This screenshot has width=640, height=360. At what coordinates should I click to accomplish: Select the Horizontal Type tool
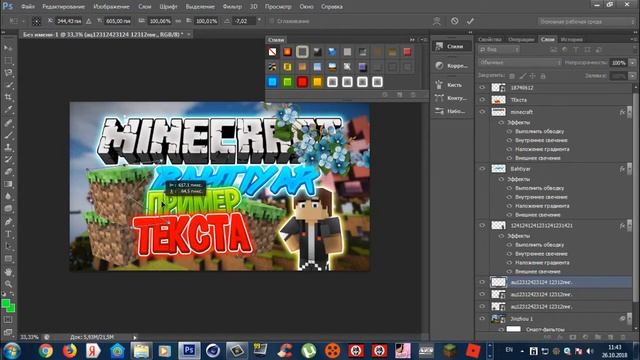tap(8, 234)
